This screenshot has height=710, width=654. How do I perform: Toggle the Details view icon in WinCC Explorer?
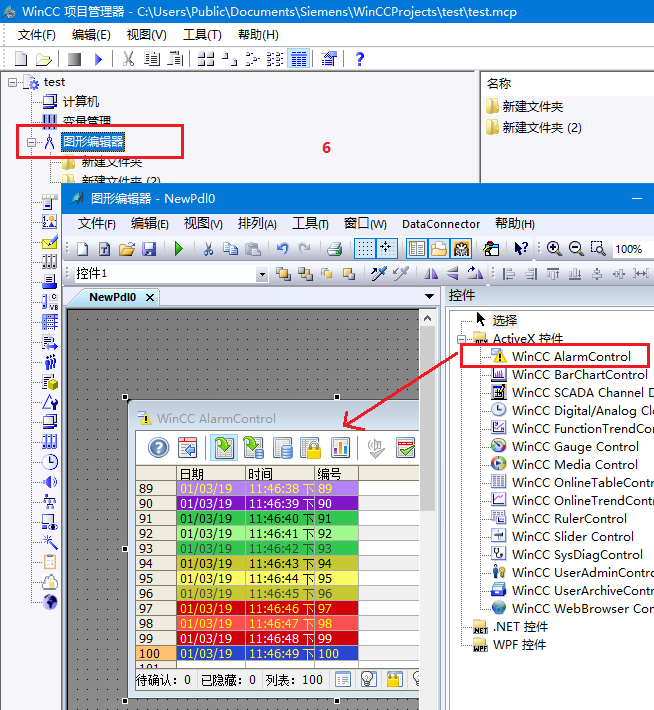299,59
